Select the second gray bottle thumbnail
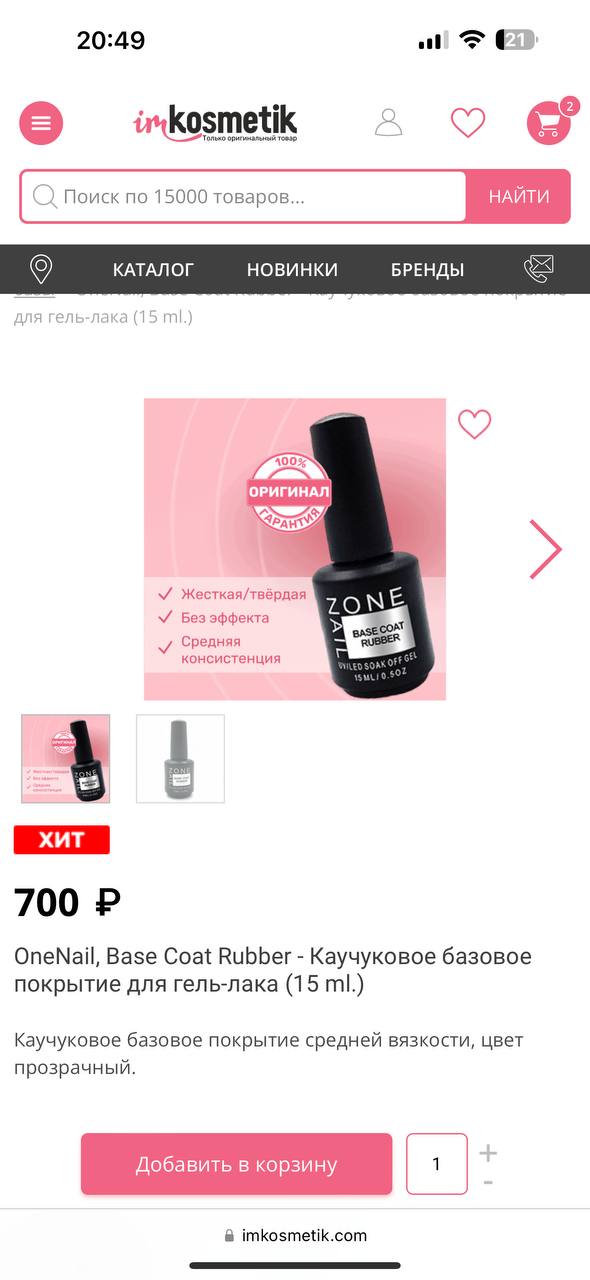 point(180,759)
